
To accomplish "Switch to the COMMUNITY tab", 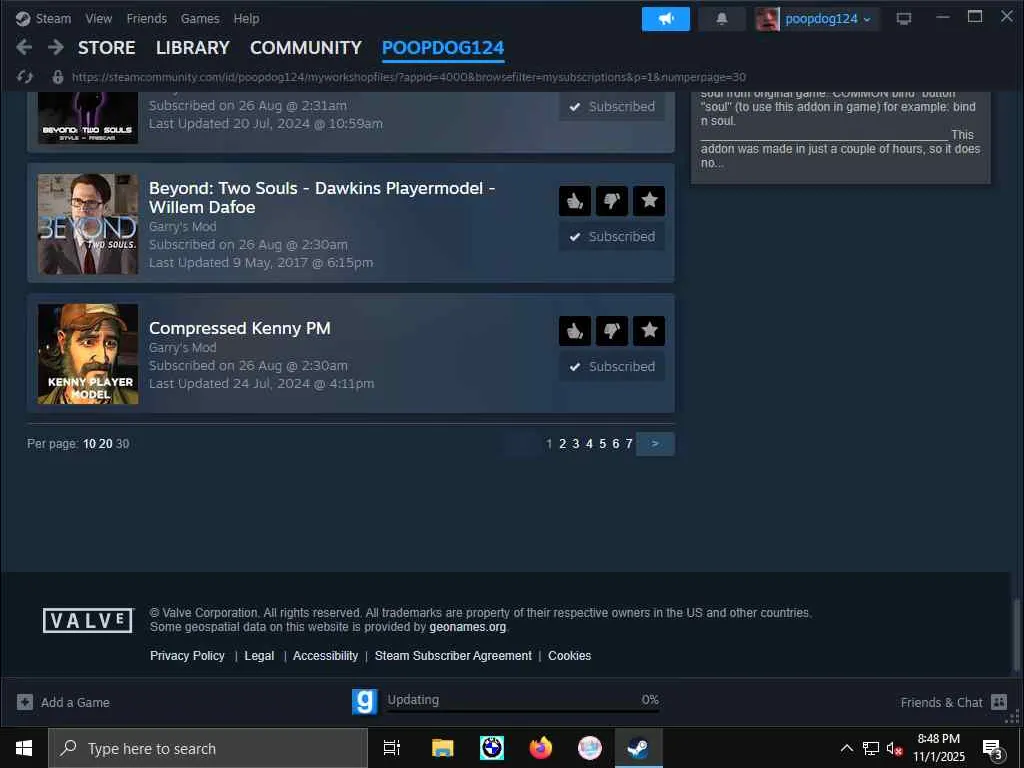I will coord(306,48).
